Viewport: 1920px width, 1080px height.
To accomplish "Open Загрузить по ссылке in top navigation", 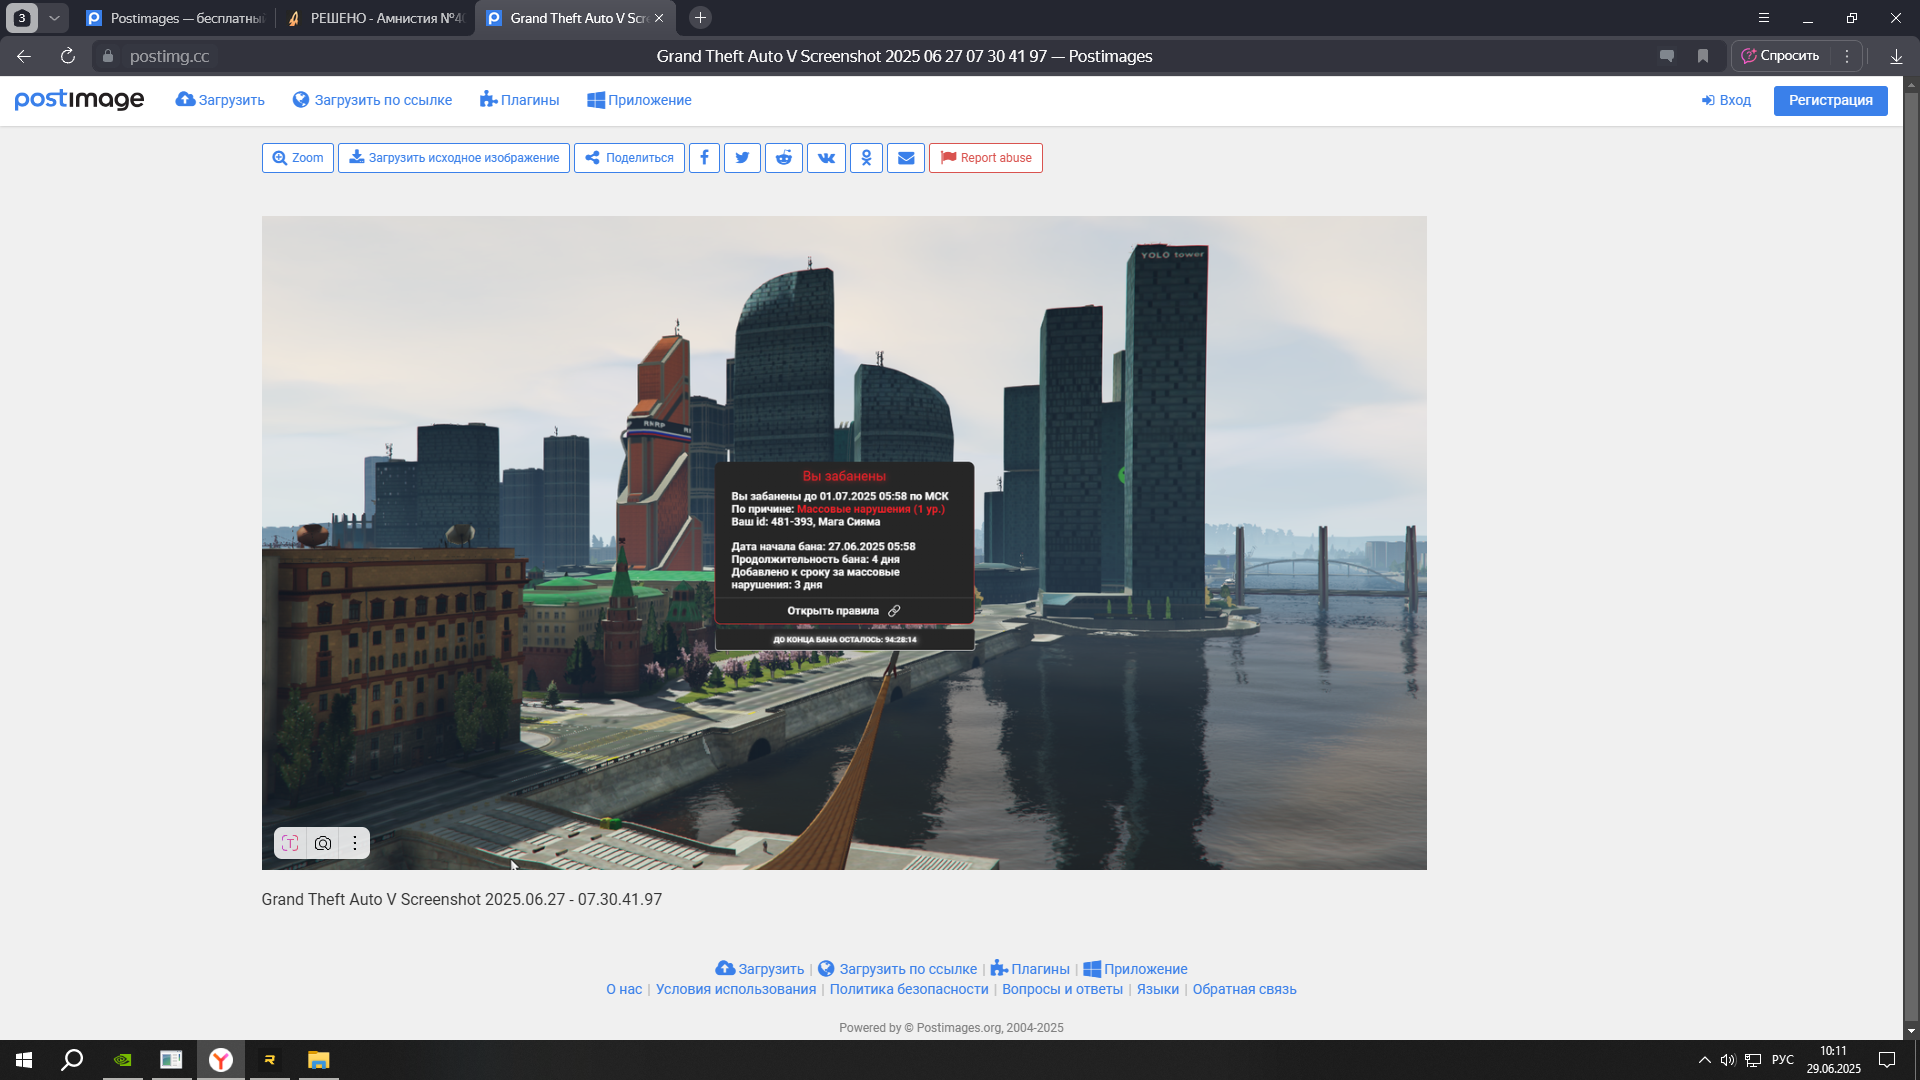I will [372, 100].
